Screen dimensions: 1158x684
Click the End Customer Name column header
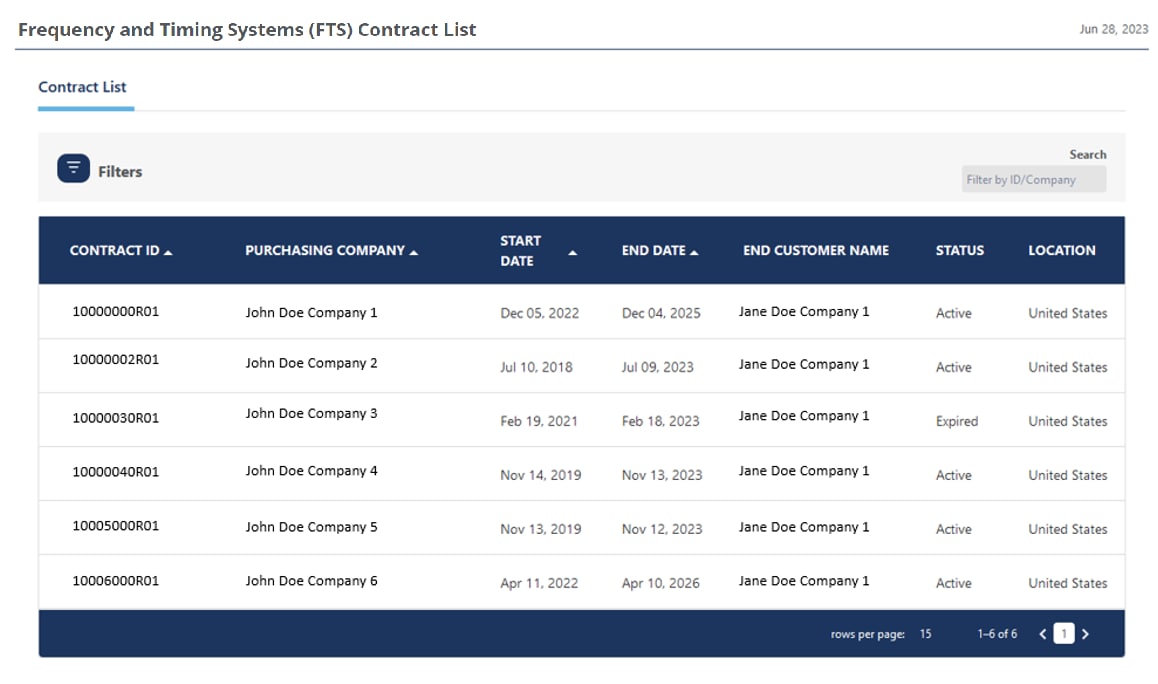[x=815, y=251]
